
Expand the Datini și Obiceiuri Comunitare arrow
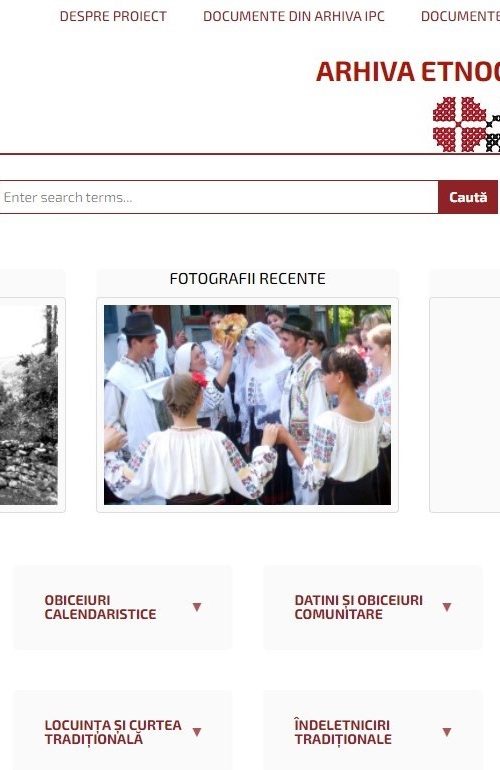[x=447, y=607]
